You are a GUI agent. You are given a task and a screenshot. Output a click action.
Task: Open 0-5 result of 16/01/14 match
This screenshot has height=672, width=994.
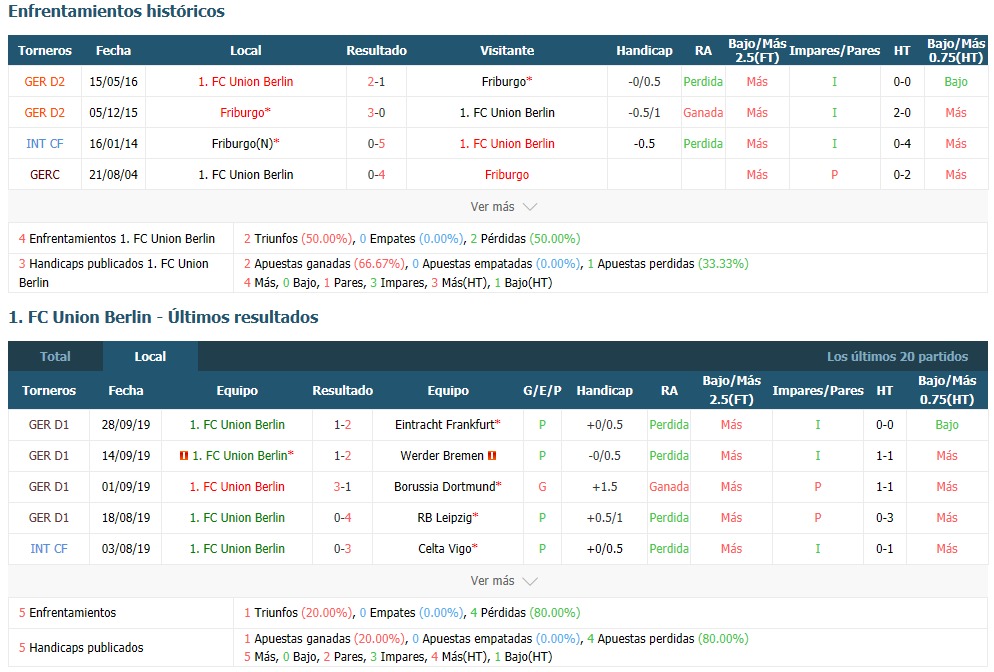click(376, 144)
